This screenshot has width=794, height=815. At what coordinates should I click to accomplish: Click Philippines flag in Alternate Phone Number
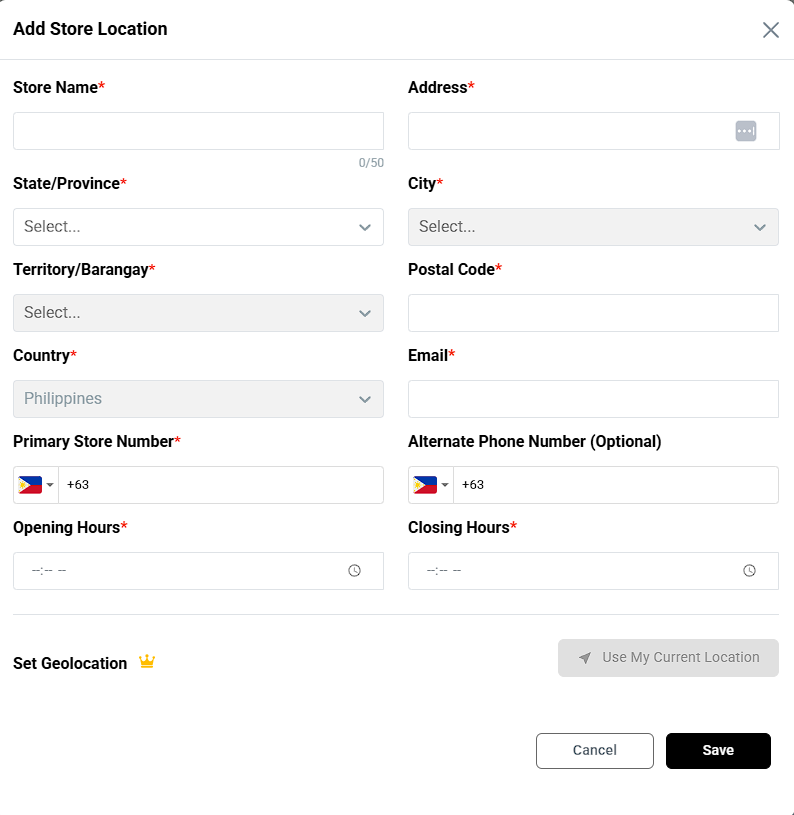click(426, 485)
